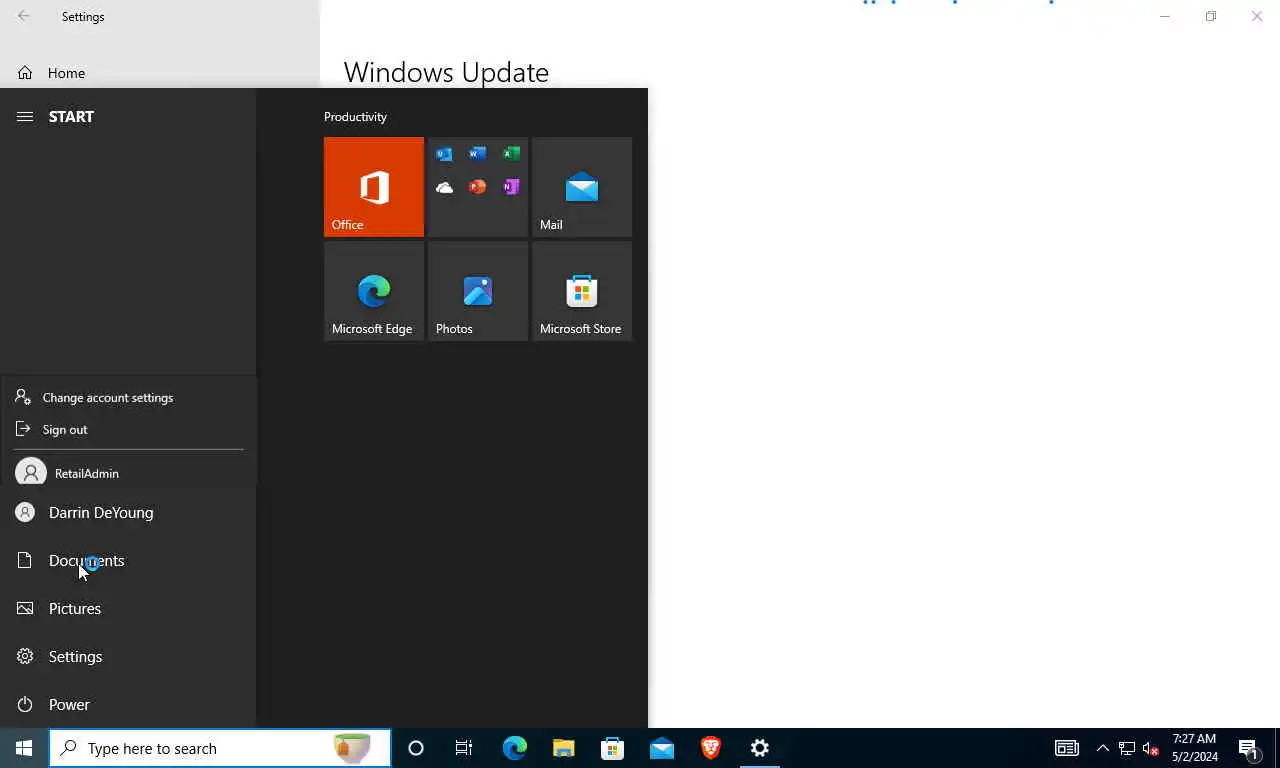Open Settings from Start sidebar
Image resolution: width=1280 pixels, height=768 pixels.
[x=128, y=656]
